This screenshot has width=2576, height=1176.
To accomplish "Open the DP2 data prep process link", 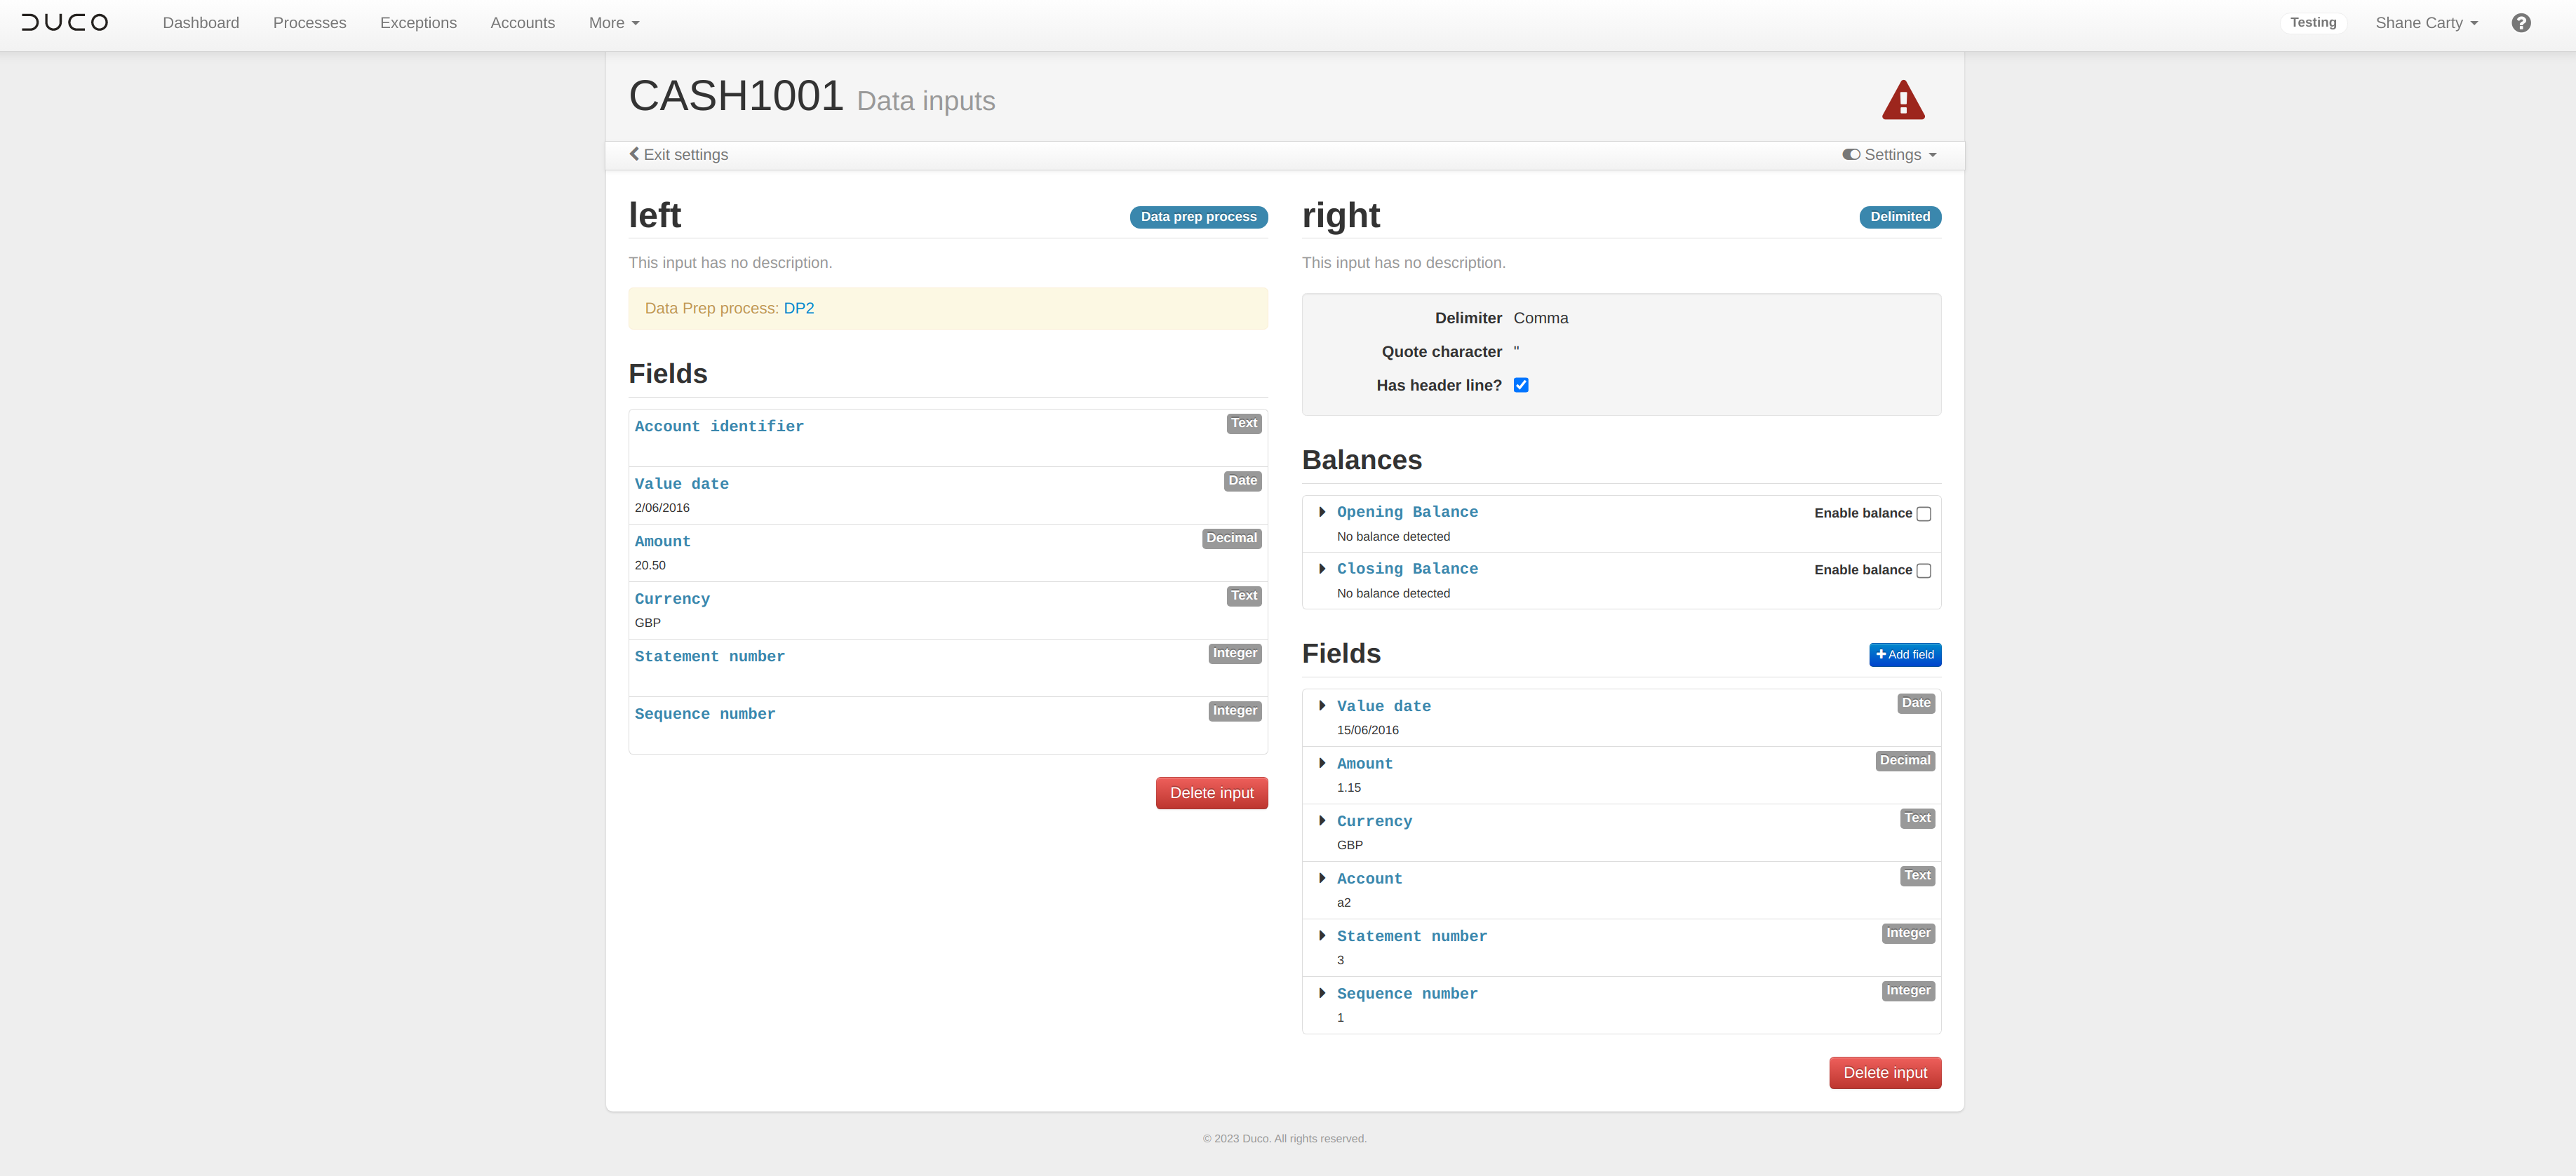I will 798,308.
